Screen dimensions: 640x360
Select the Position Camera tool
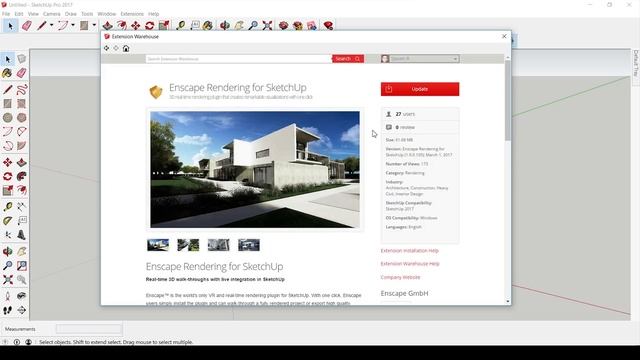8,296
